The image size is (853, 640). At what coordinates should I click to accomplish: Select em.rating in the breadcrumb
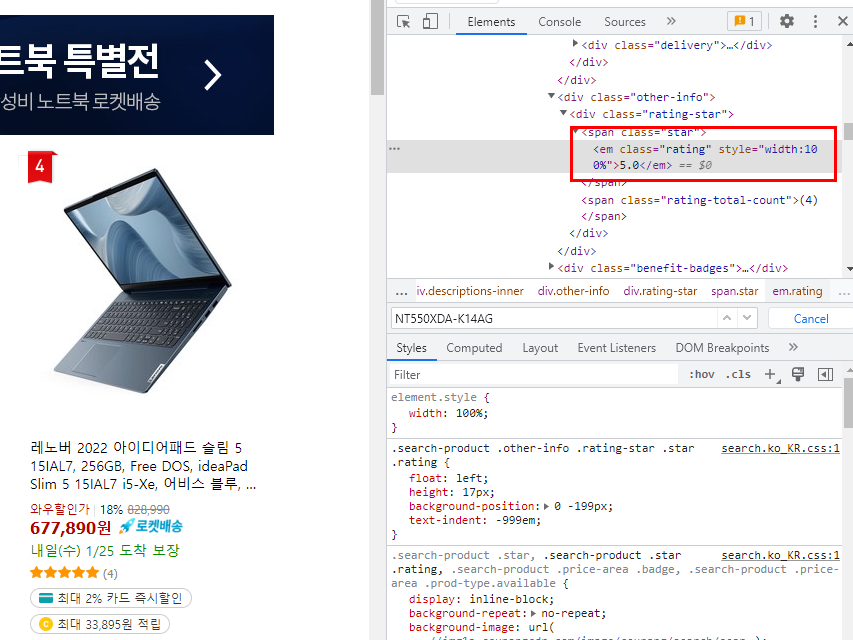click(797, 291)
